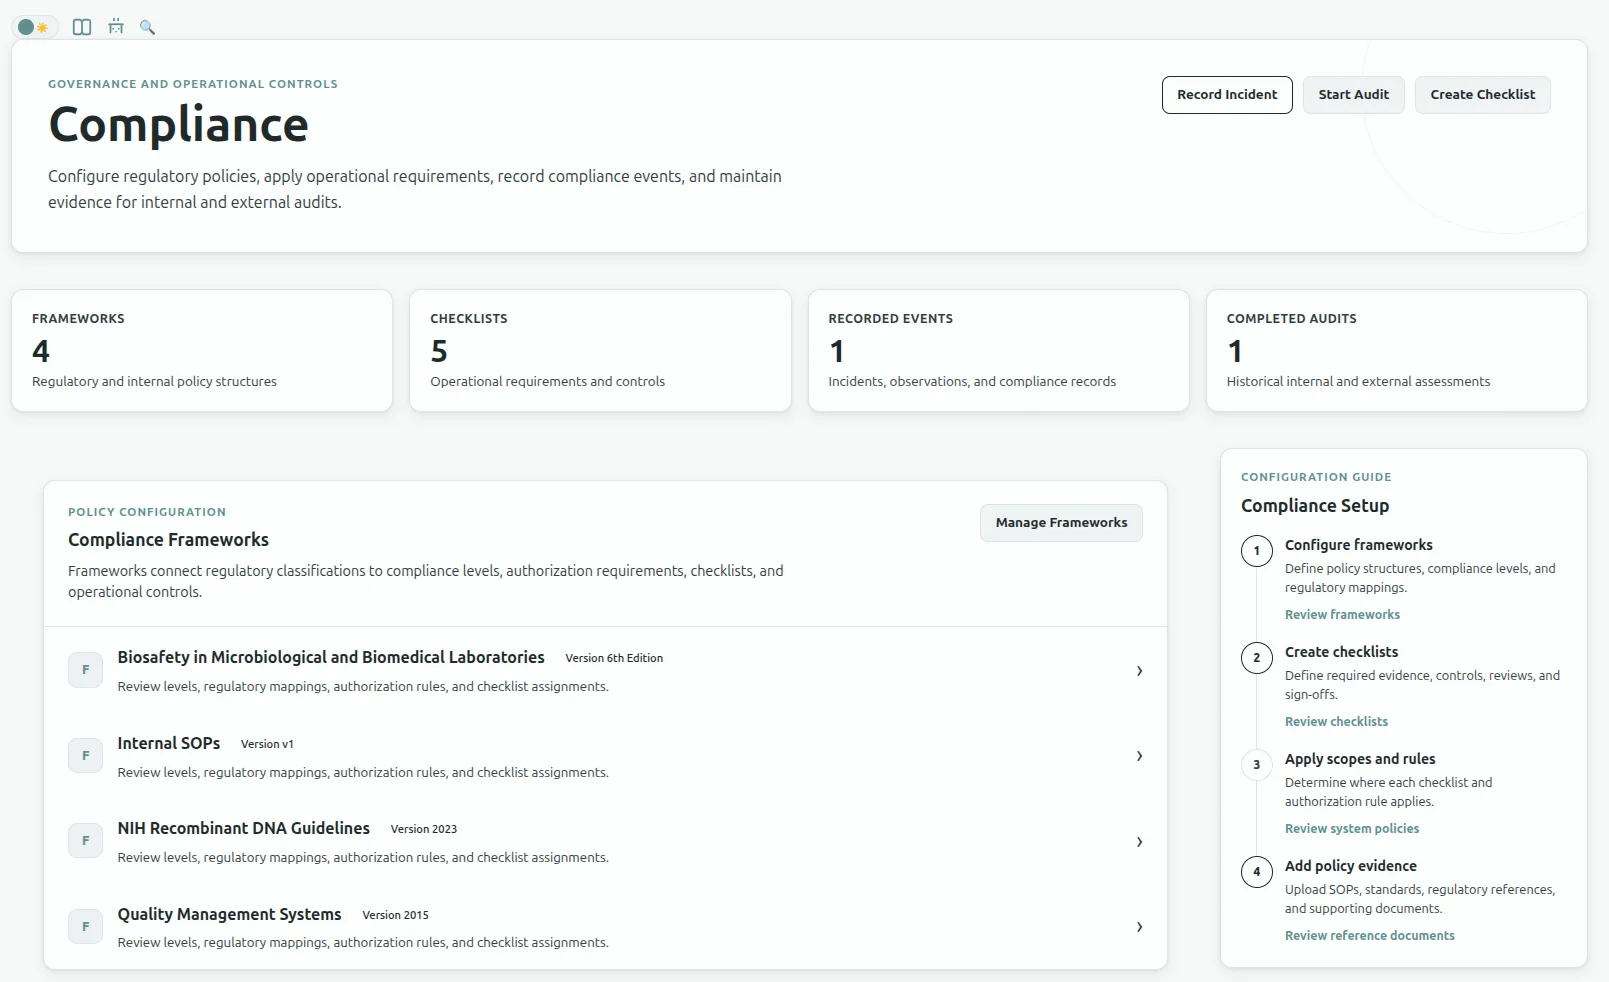This screenshot has width=1609, height=982.
Task: Click the Review frameworks link
Action: click(x=1342, y=615)
